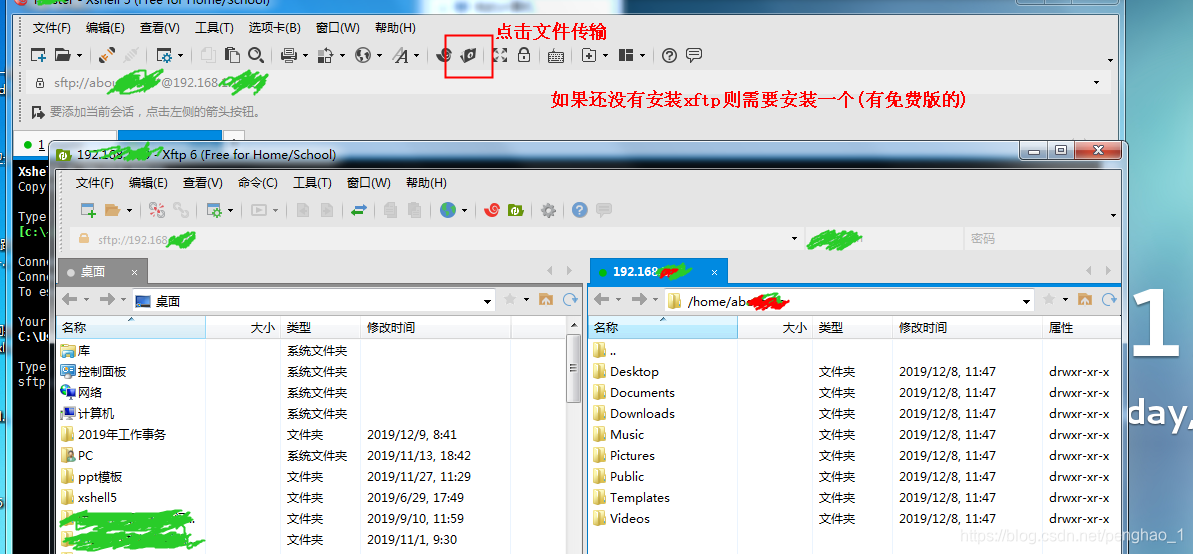Viewport: 1193px width, 554px height.
Task: Expand Xftp globe encoding dropdown arrow
Action: click(x=464, y=211)
